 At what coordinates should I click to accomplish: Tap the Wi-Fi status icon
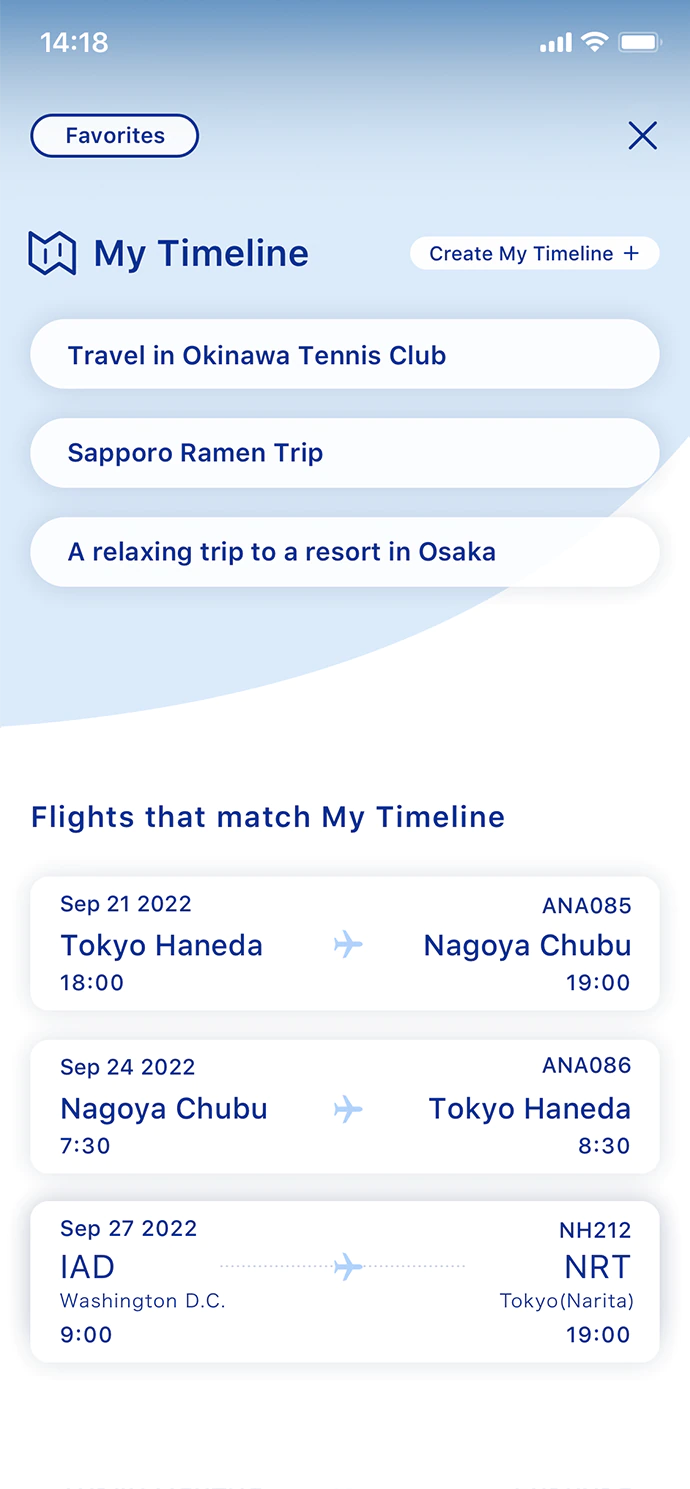coord(594,42)
